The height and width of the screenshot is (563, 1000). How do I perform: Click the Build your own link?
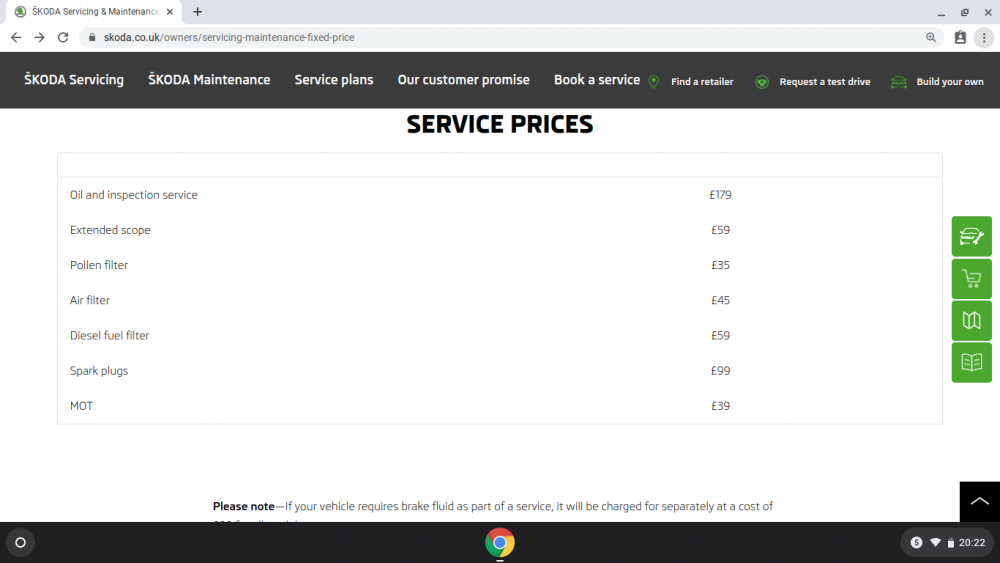[950, 82]
